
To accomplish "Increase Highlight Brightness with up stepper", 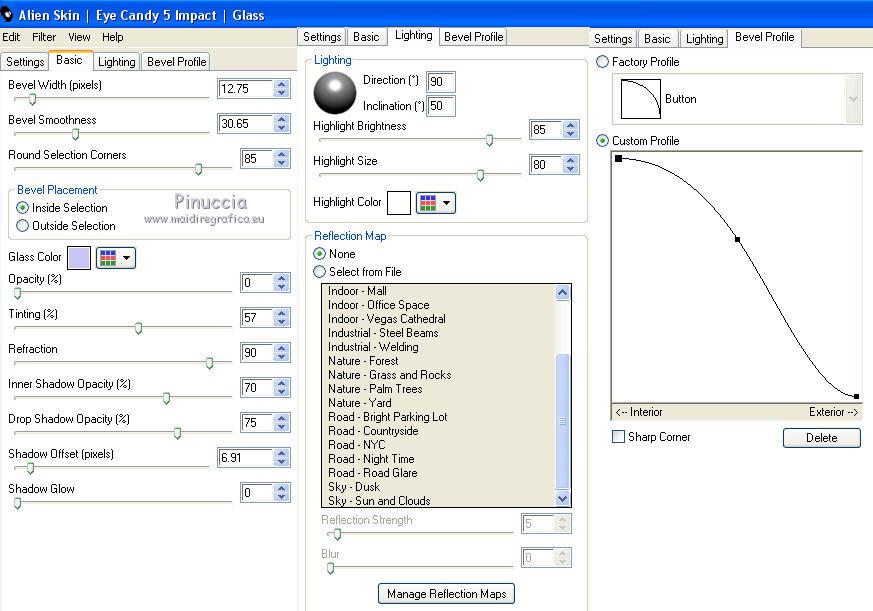I will point(570,125).
